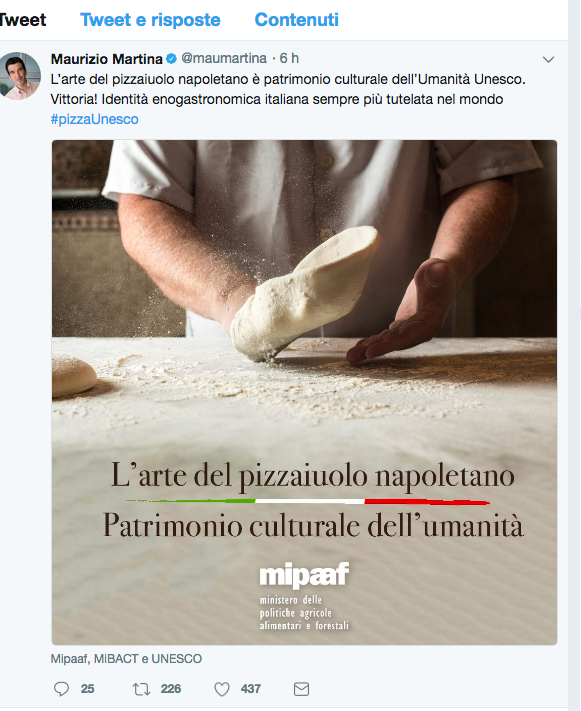Click the 437 likes count

coord(251,689)
